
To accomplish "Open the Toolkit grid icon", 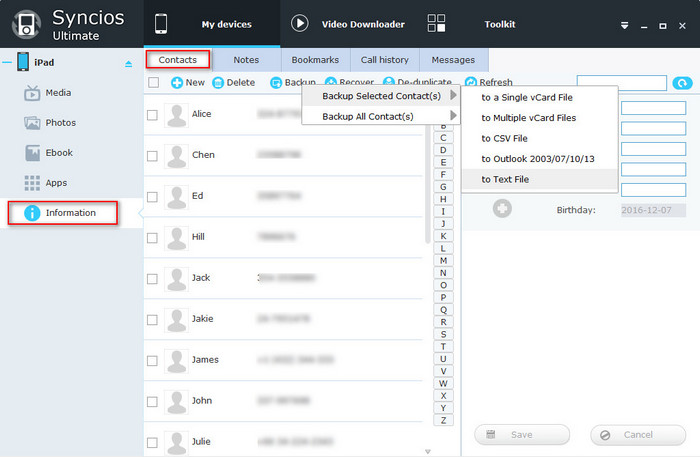I will point(436,23).
